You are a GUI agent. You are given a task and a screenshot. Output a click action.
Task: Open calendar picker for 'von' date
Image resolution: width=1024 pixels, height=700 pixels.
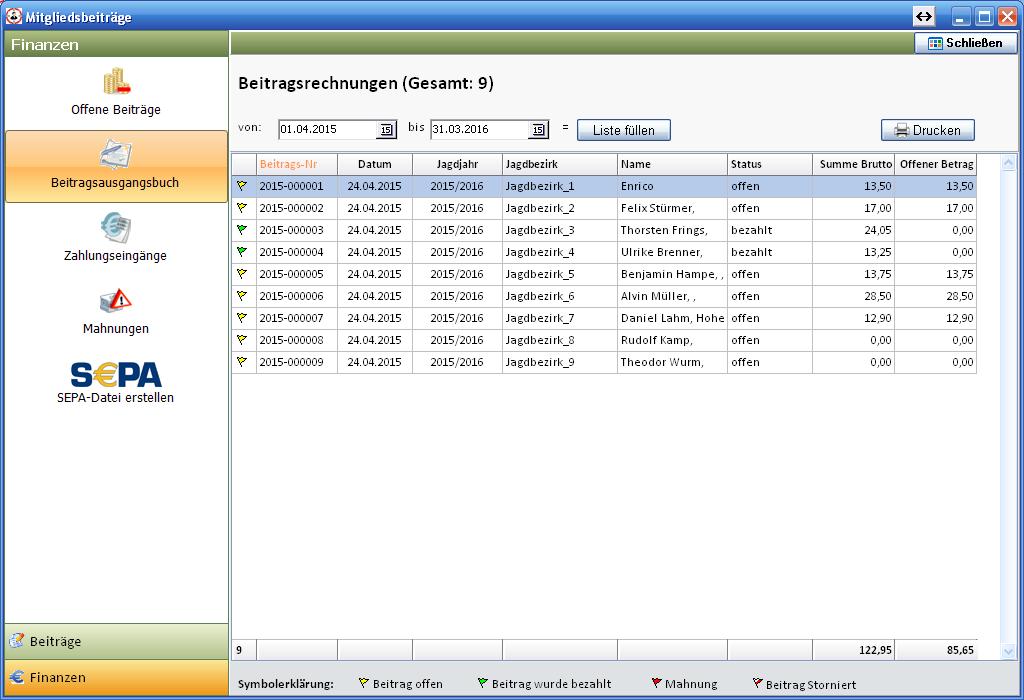click(385, 130)
